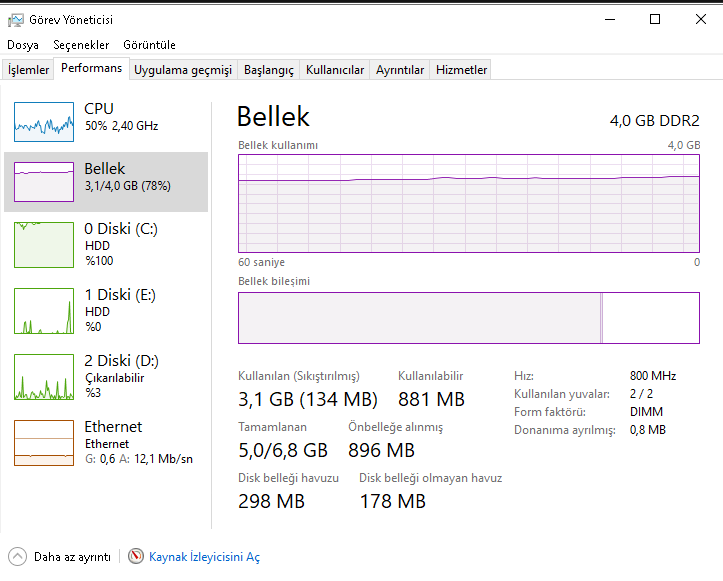
Task: Click the 2 Diski (D:) graph icon
Action: [44, 376]
